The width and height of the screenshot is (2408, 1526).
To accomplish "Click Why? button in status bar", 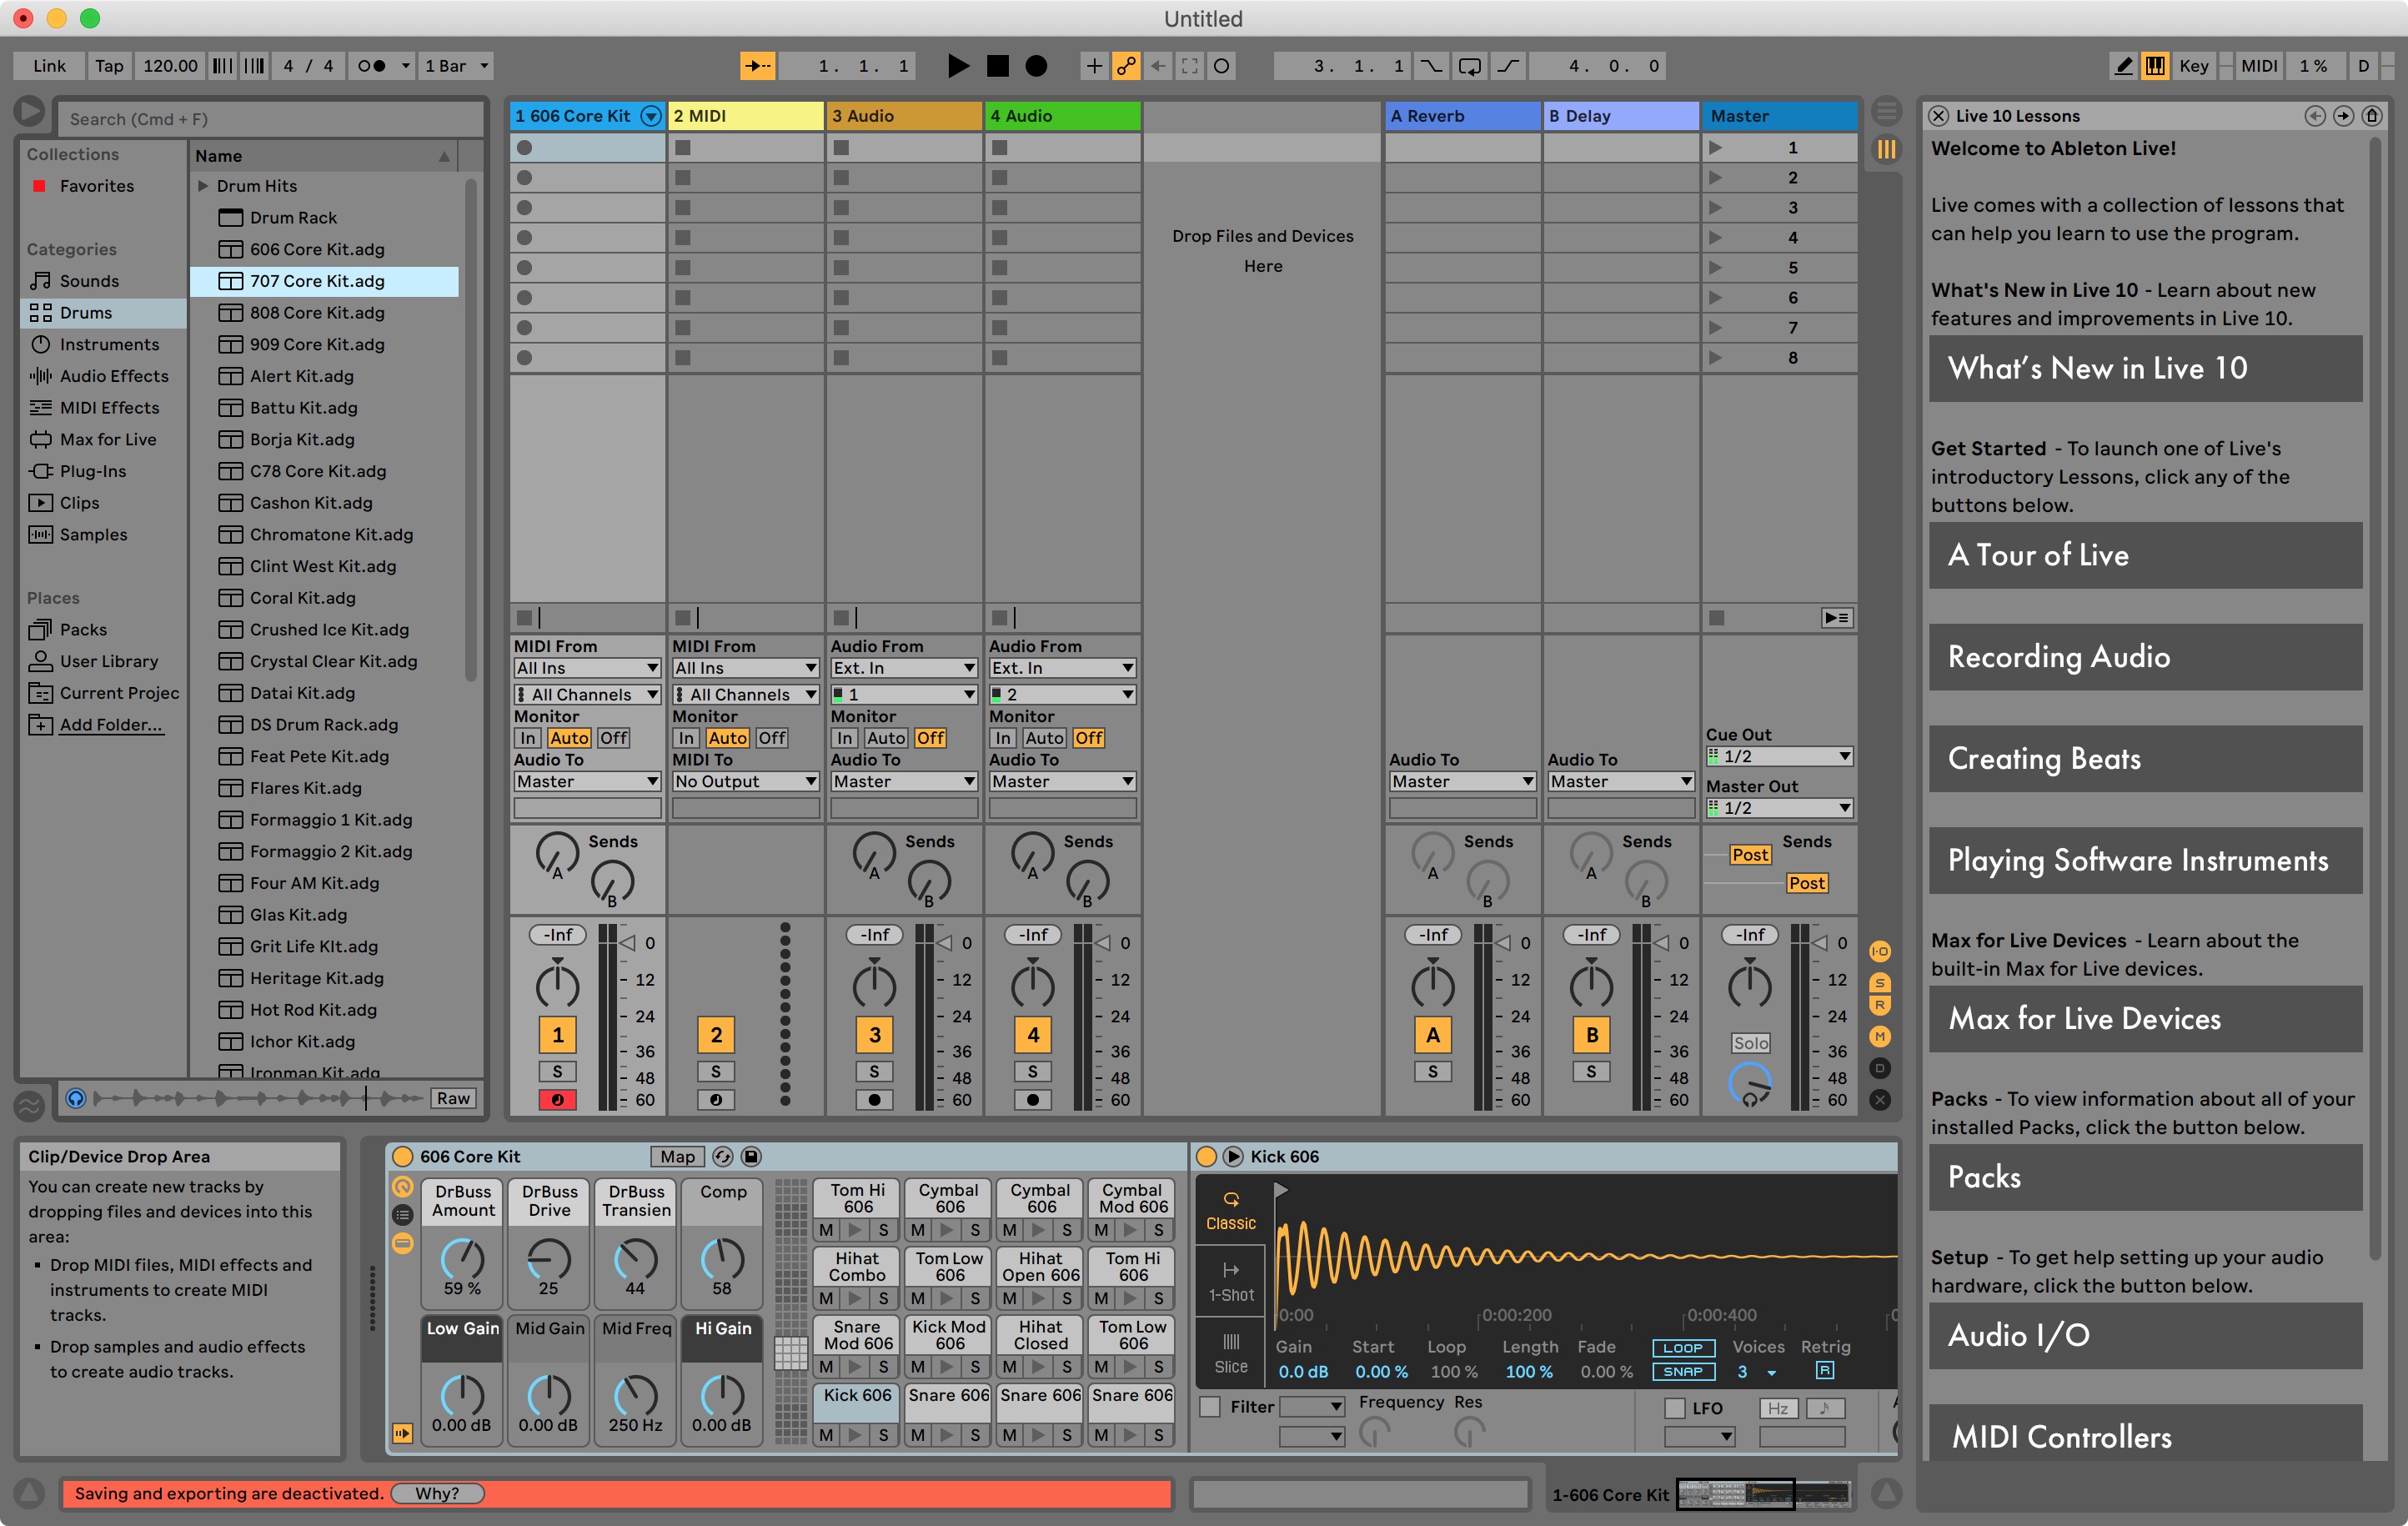I will point(437,1493).
